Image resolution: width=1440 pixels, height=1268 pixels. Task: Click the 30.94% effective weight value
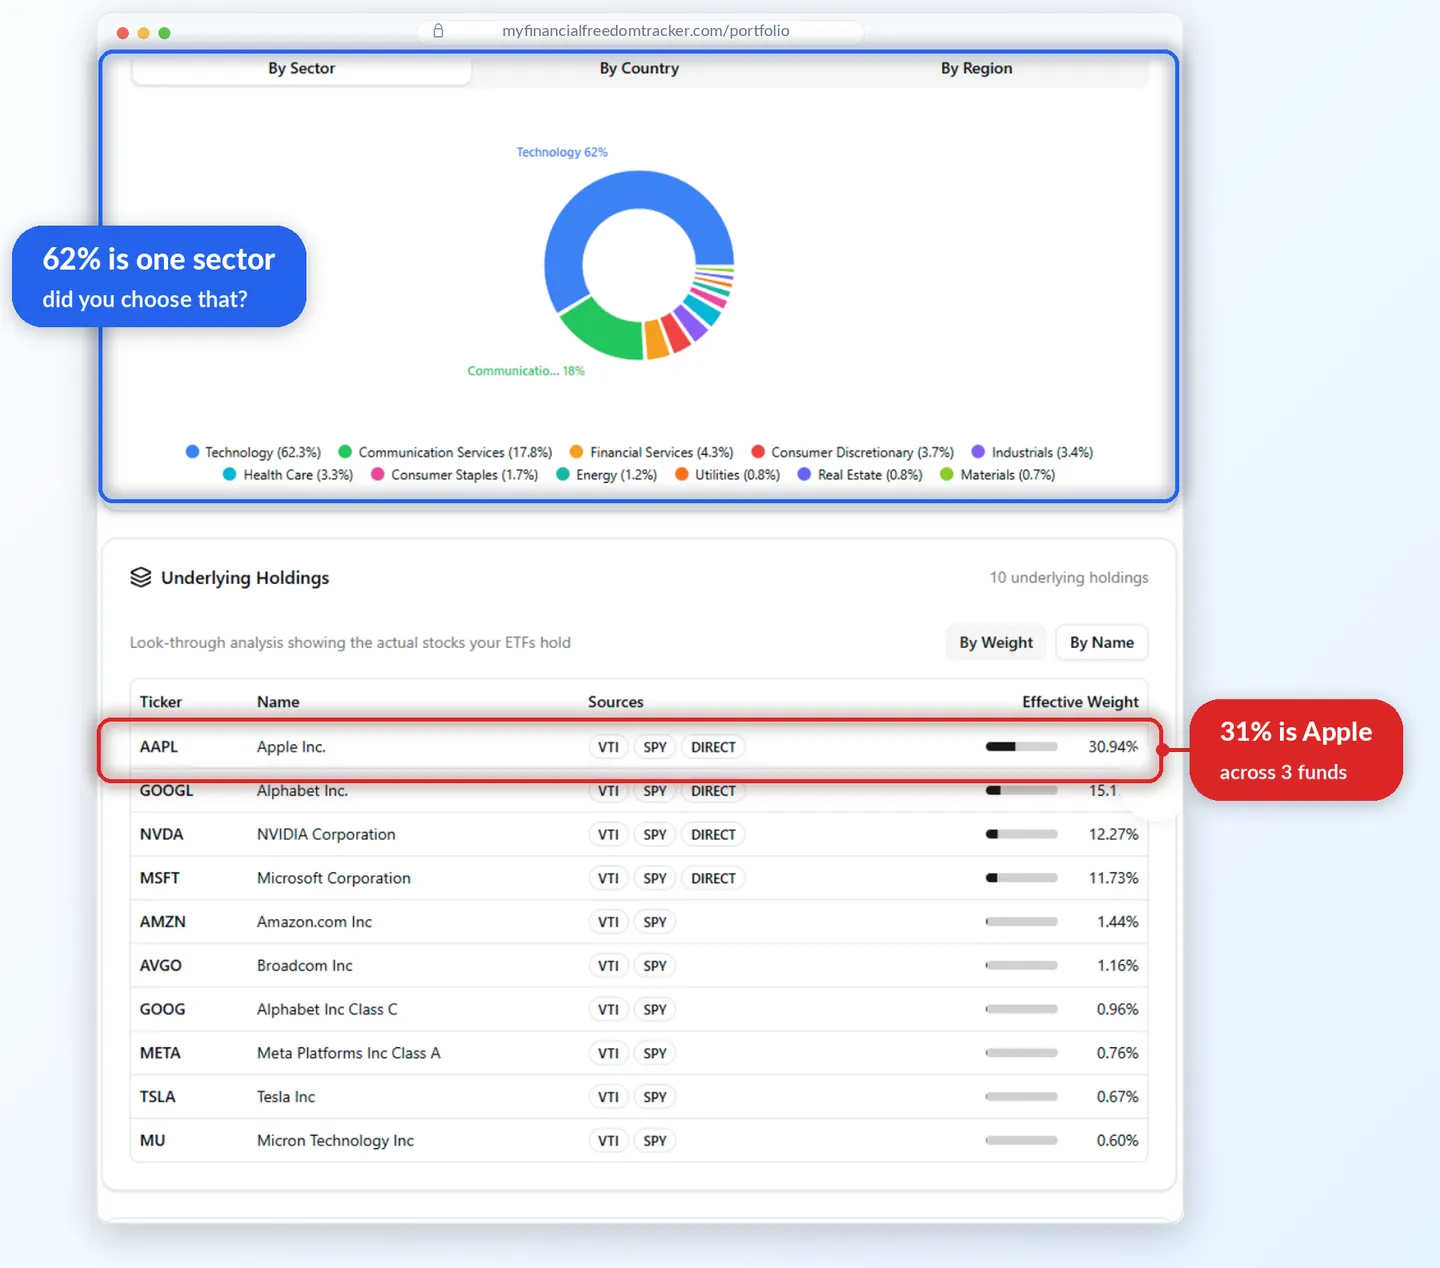click(1113, 747)
